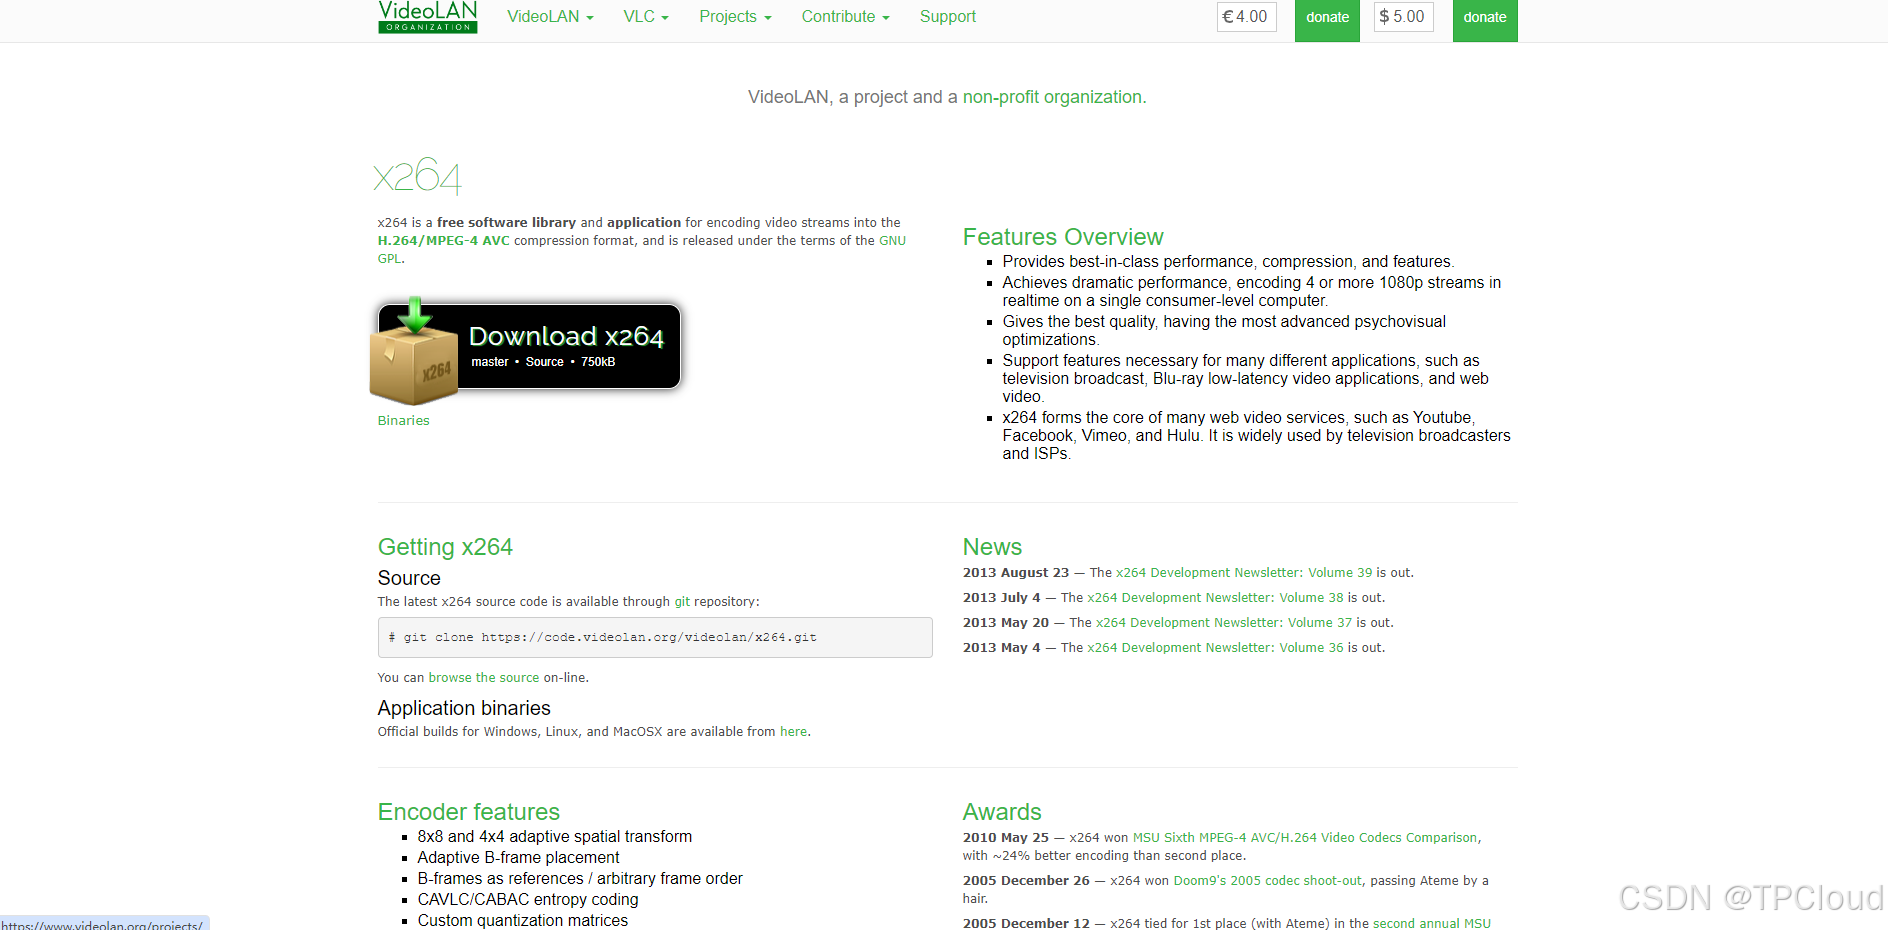Open the Binaries link
1888x930 pixels.
(x=403, y=421)
